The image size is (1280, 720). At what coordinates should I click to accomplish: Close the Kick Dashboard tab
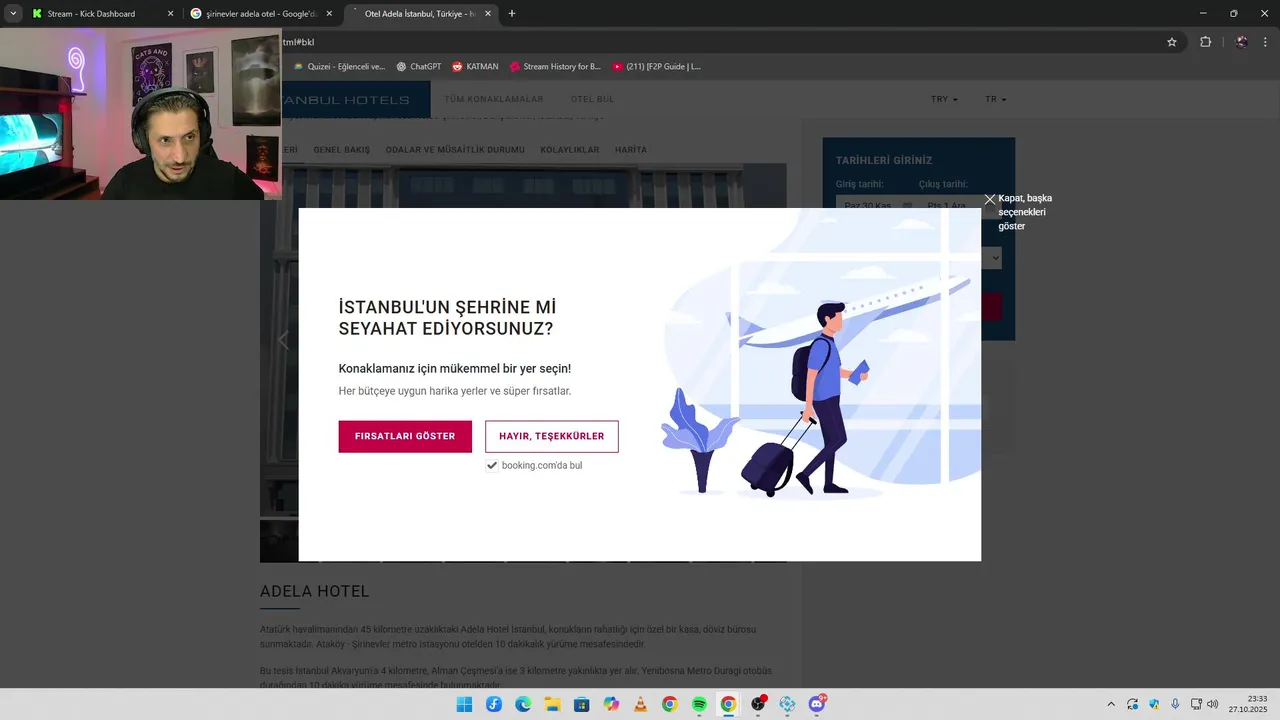click(x=170, y=14)
